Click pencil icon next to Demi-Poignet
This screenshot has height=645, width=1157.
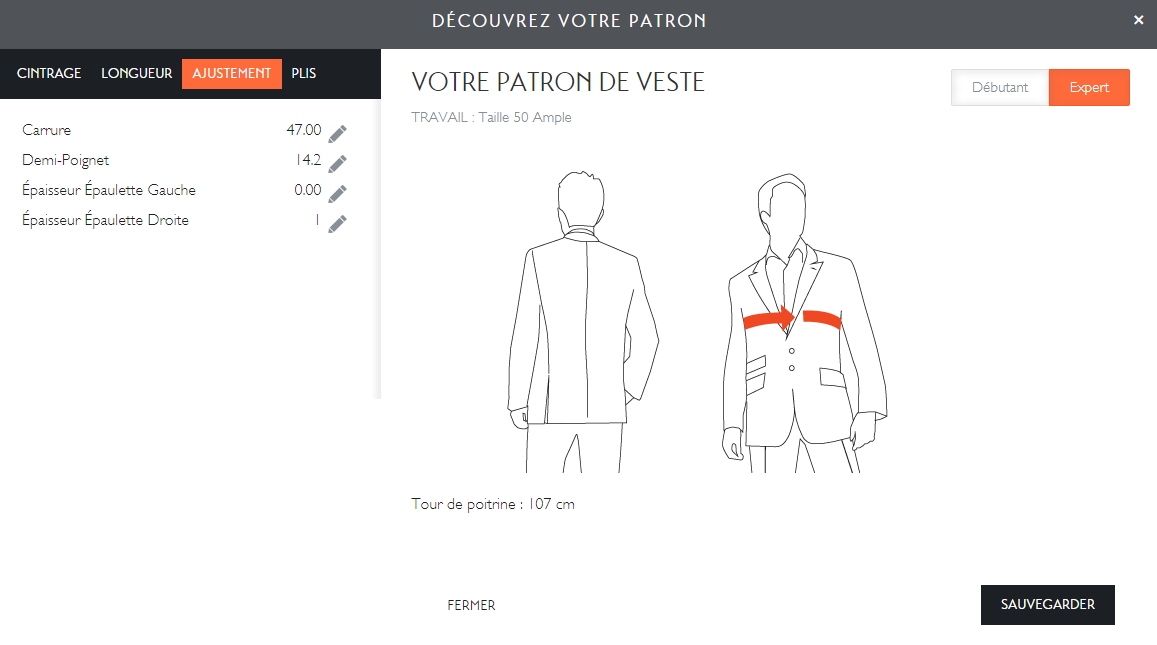(338, 163)
